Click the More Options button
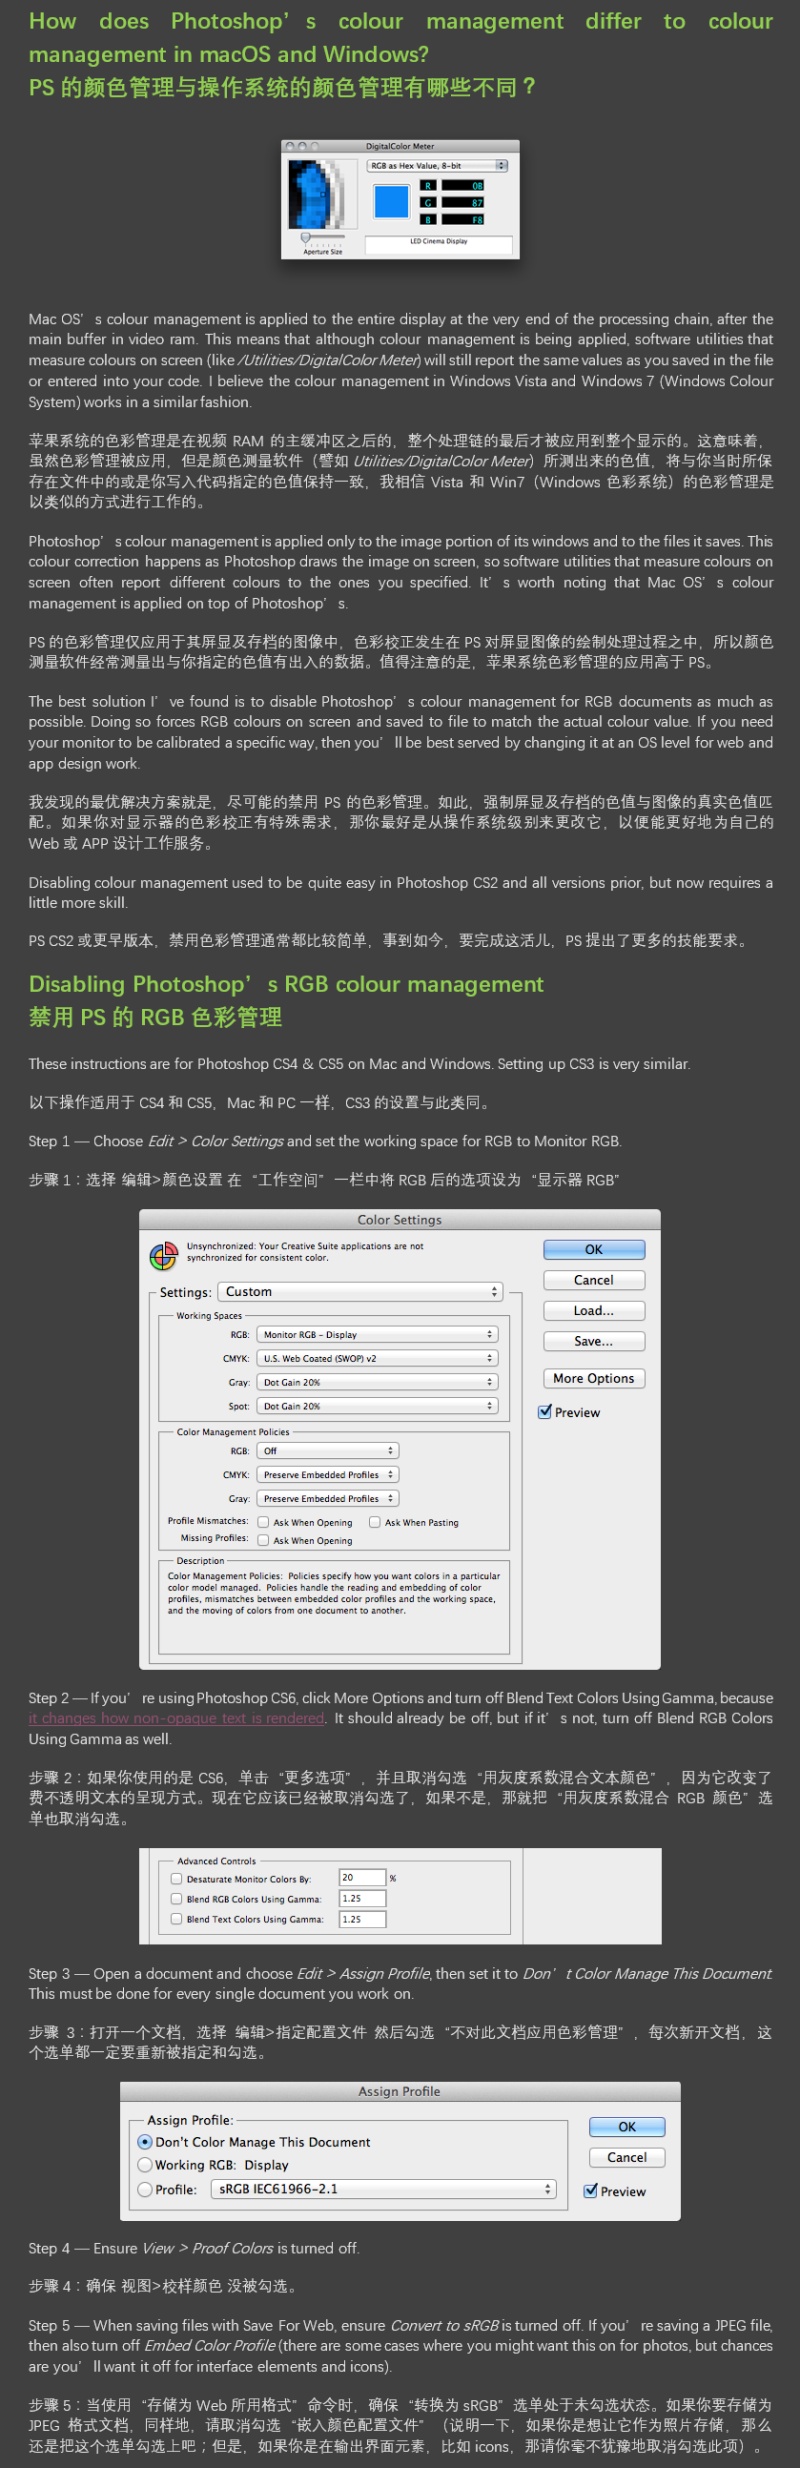 point(594,1378)
